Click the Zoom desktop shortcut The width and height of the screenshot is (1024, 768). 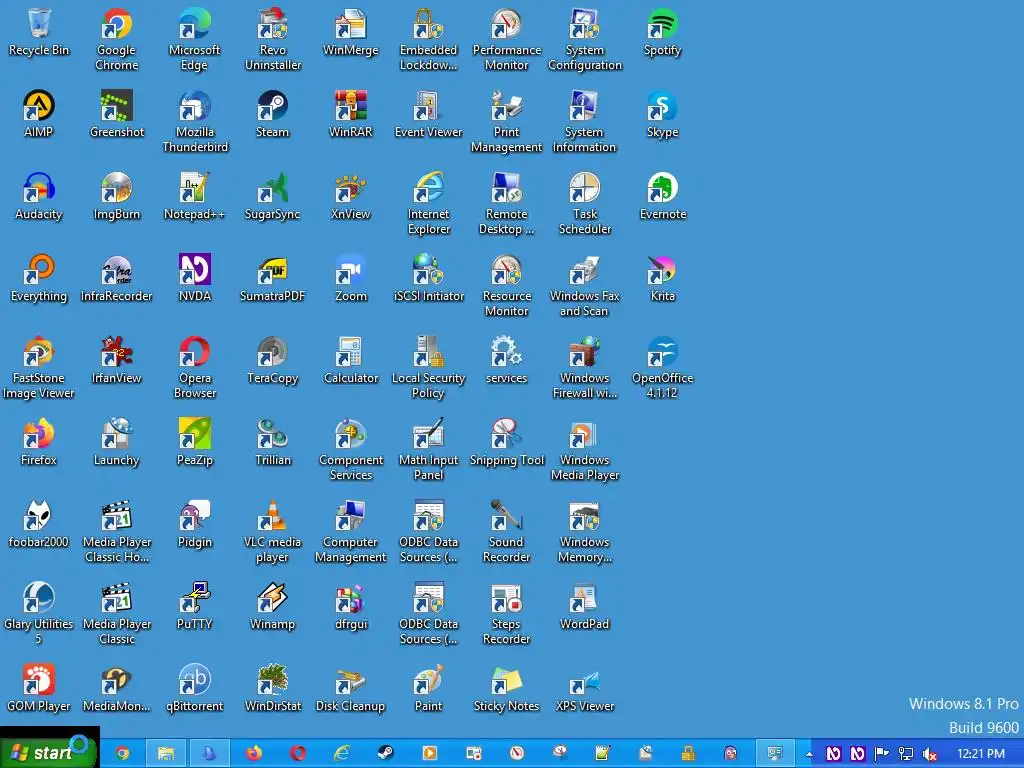(351, 278)
